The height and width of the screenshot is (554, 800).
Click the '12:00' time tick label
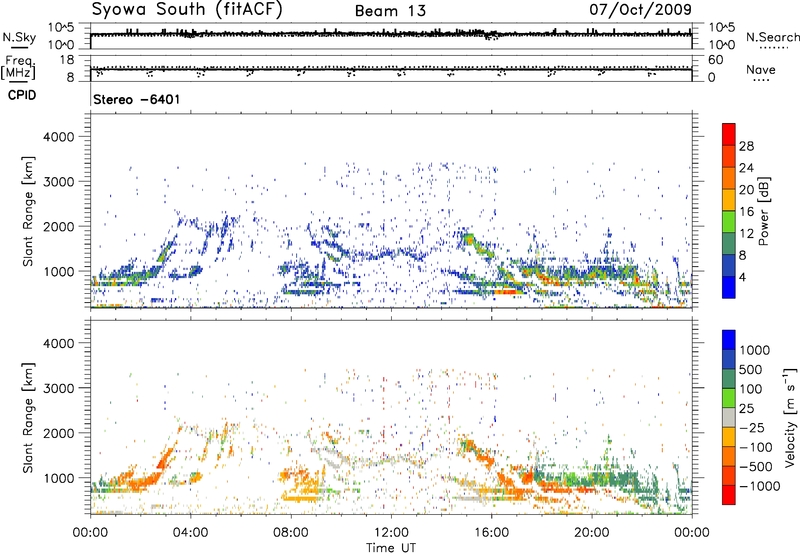(391, 533)
